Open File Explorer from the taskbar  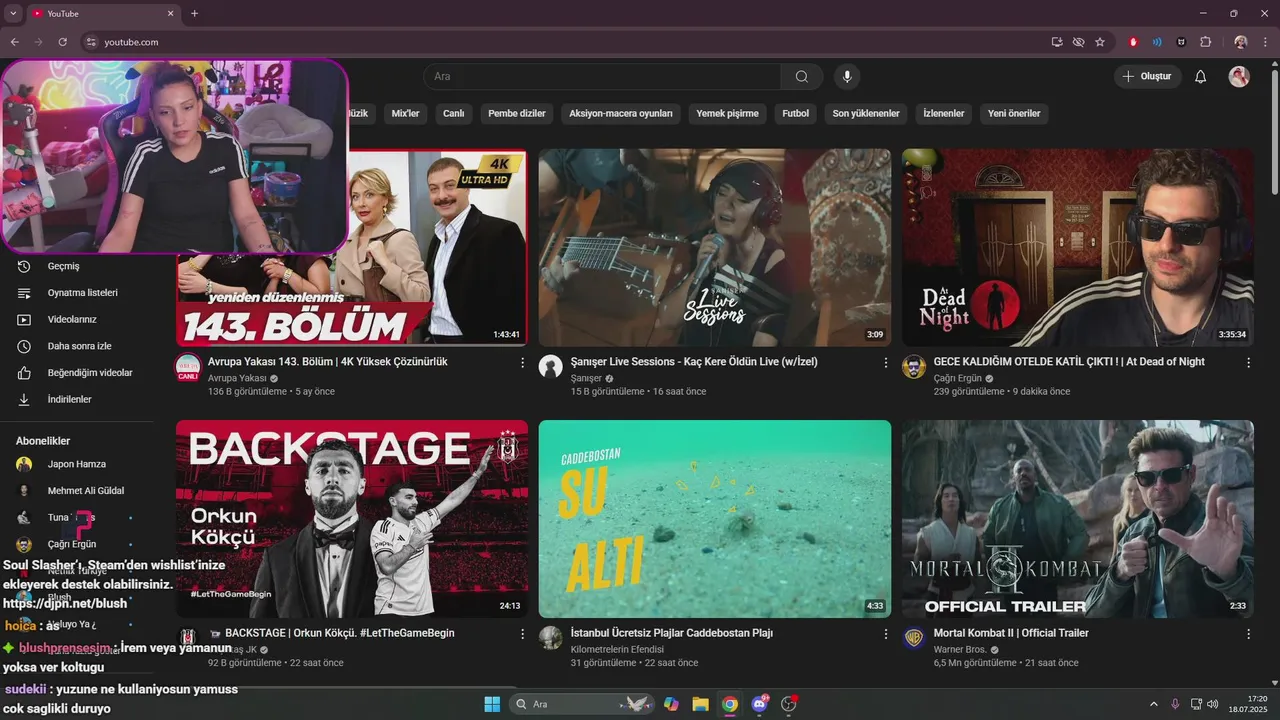(700, 704)
